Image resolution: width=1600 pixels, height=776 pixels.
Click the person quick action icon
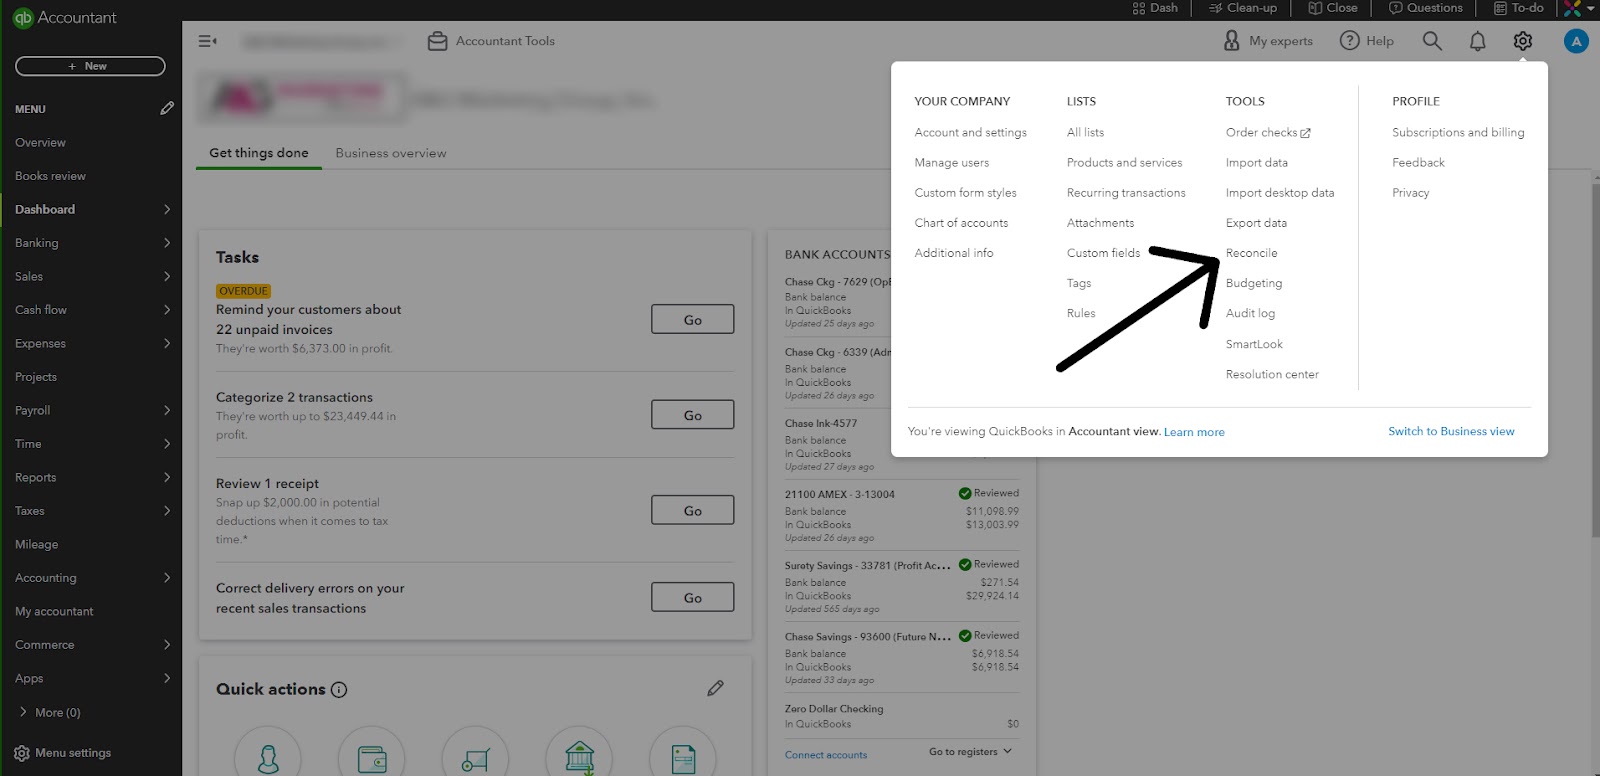[268, 758]
